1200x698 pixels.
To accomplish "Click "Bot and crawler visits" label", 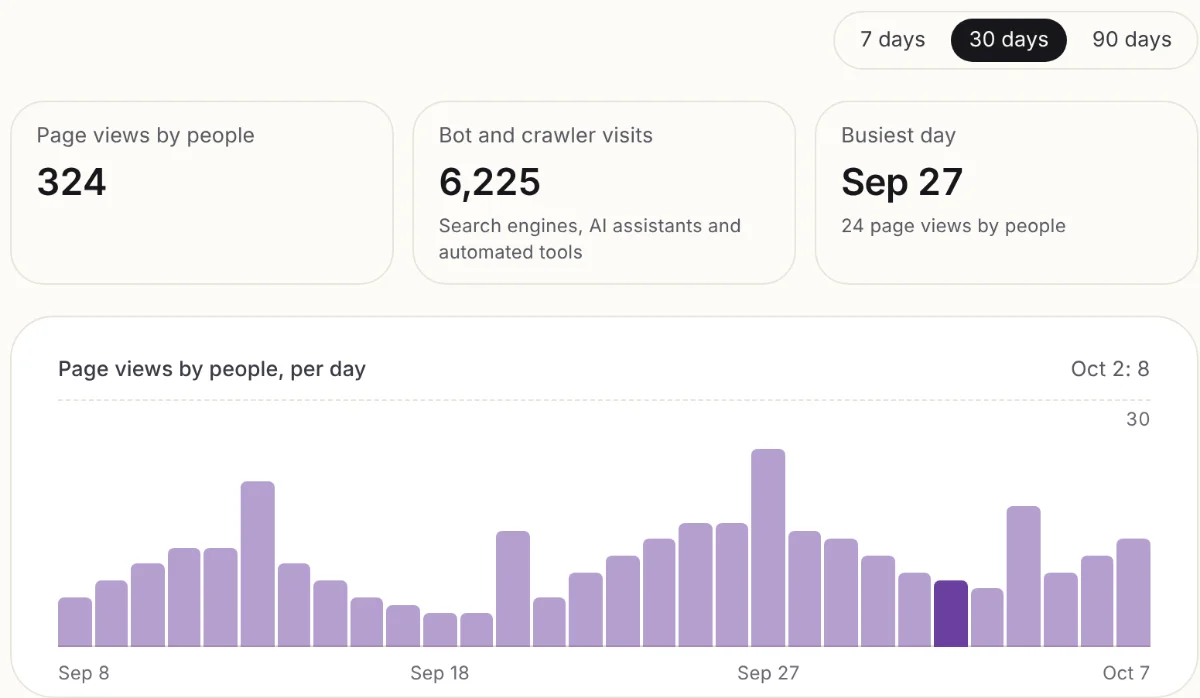I will click(x=546, y=135).
